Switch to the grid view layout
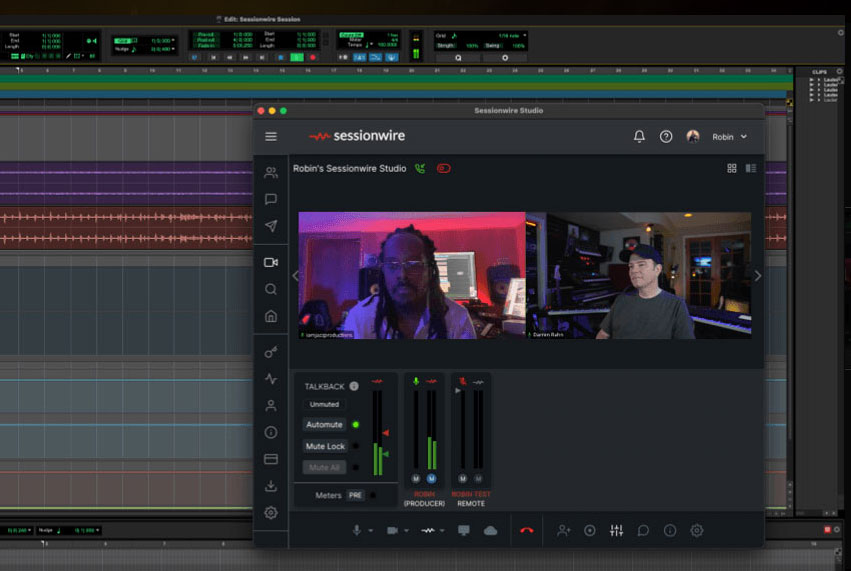851x571 pixels. tap(732, 168)
